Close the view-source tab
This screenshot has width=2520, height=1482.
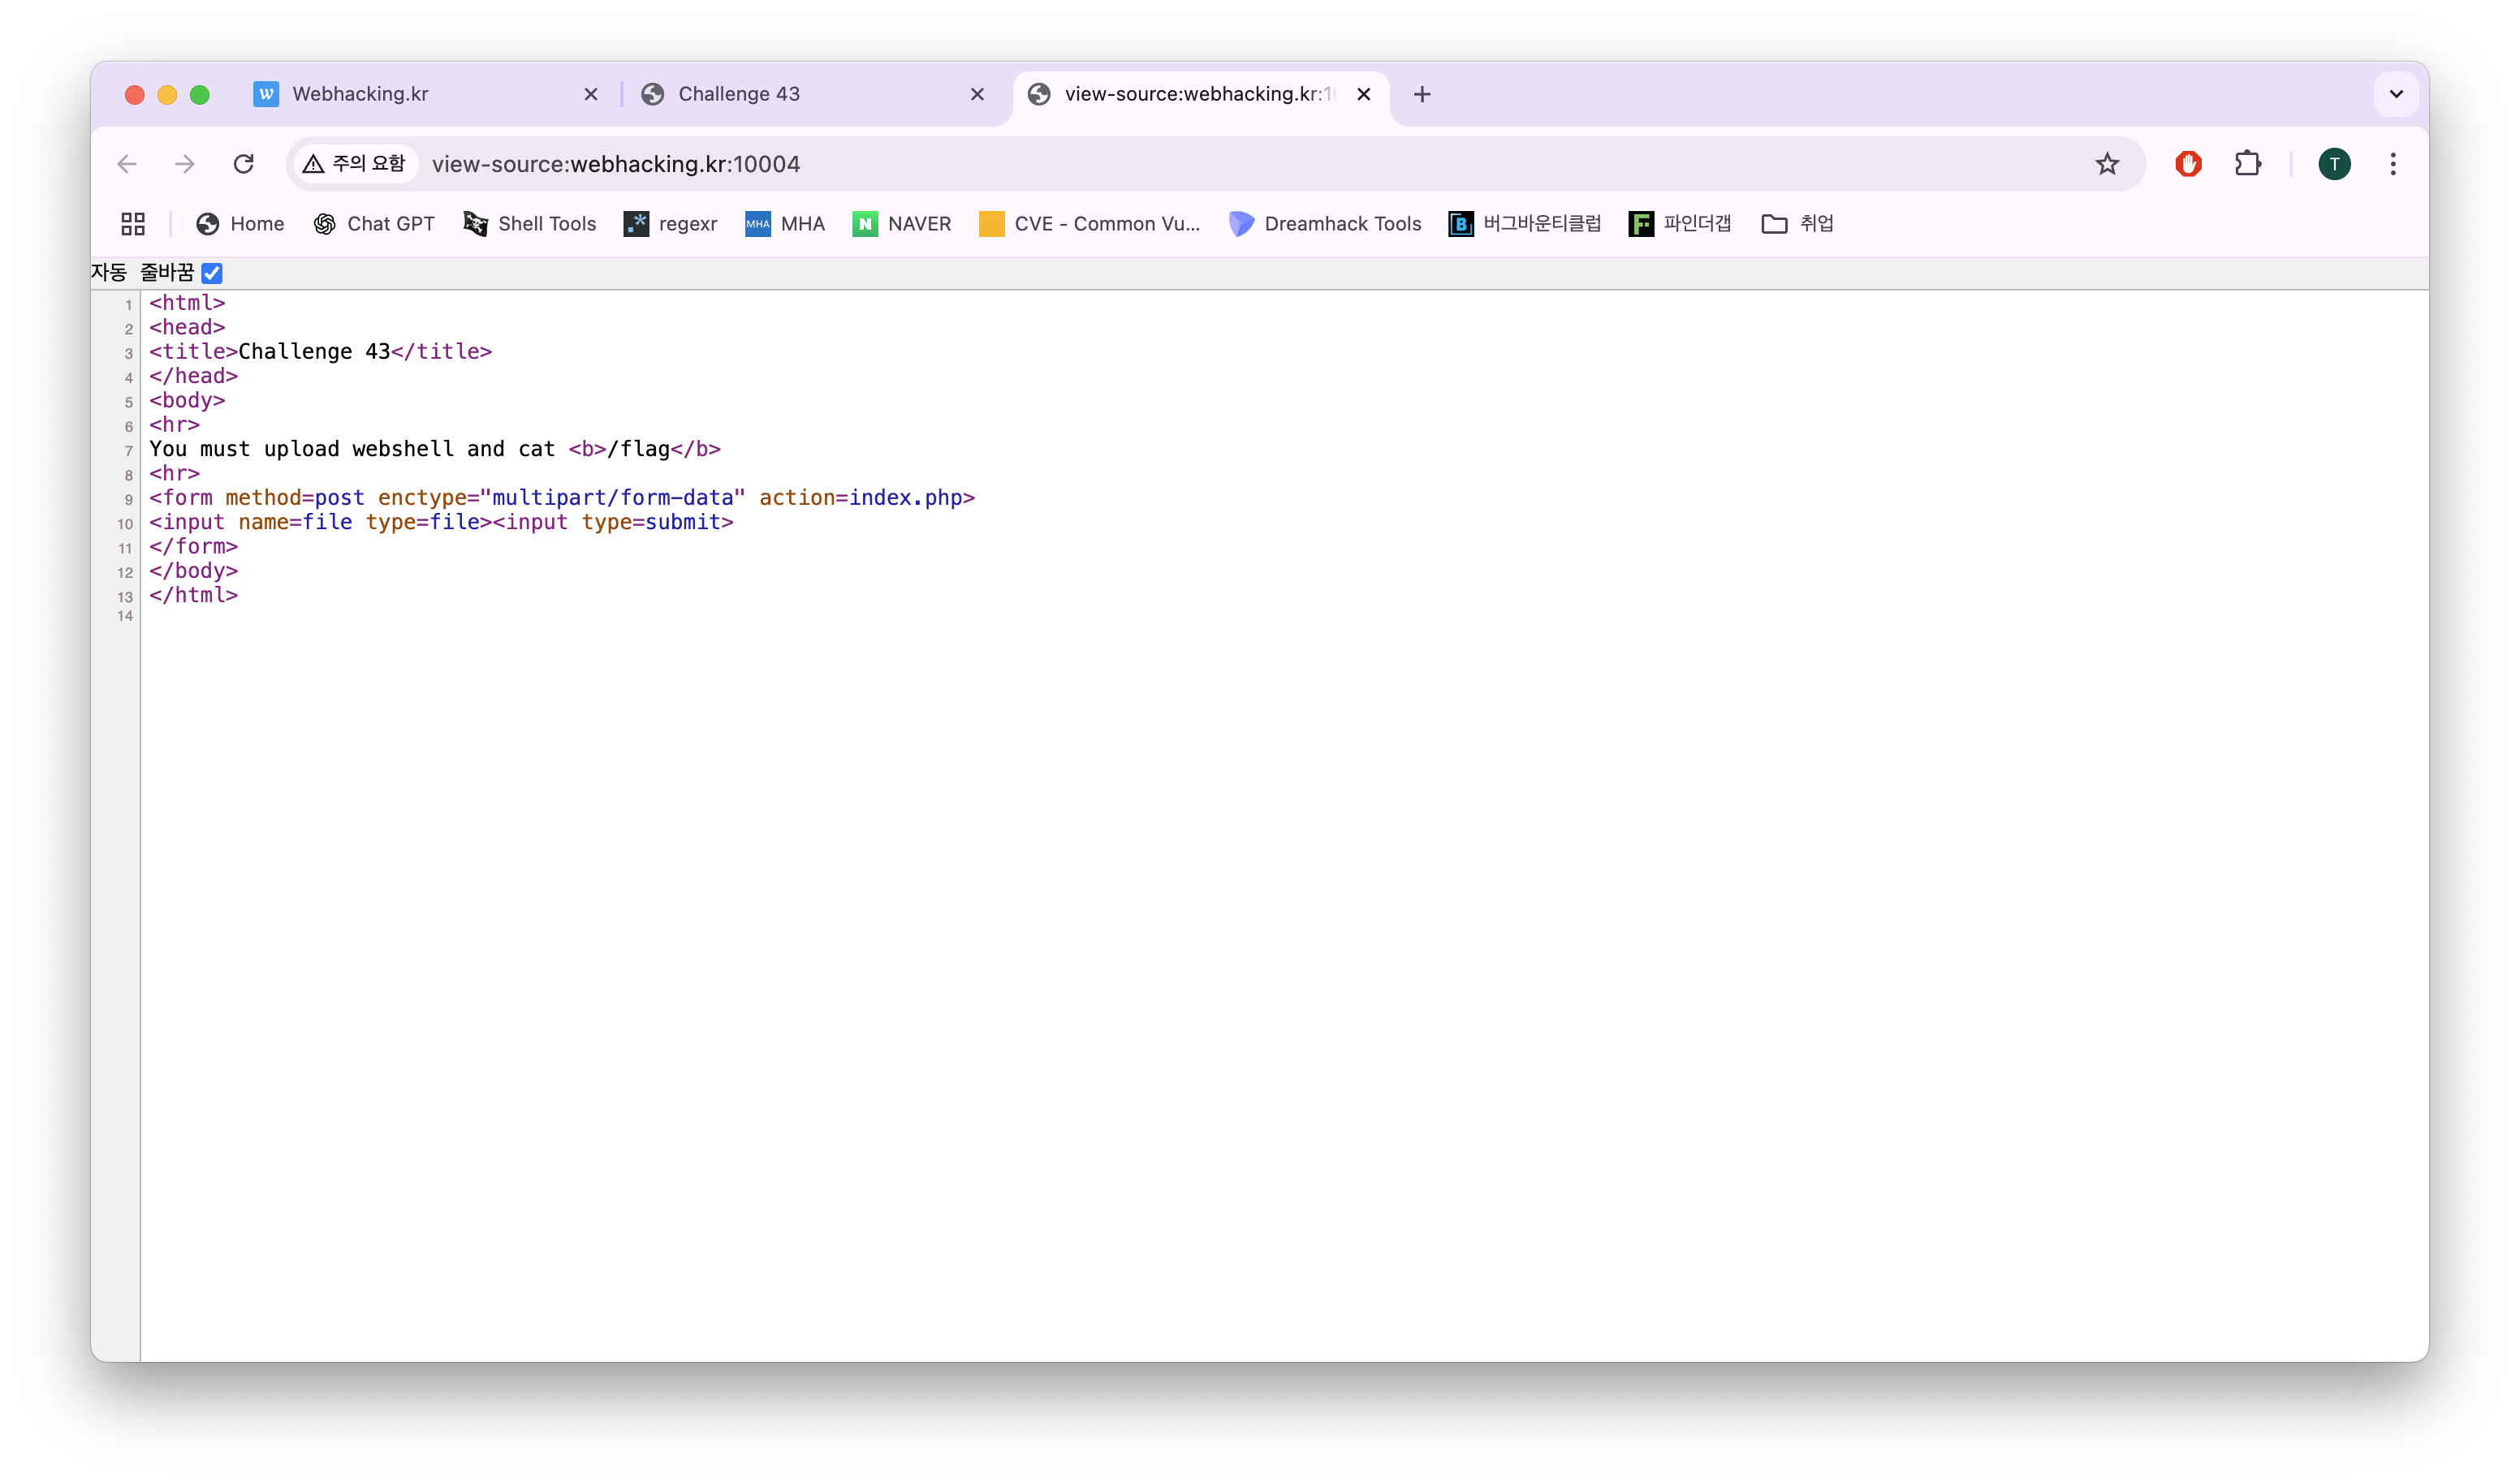point(1363,94)
